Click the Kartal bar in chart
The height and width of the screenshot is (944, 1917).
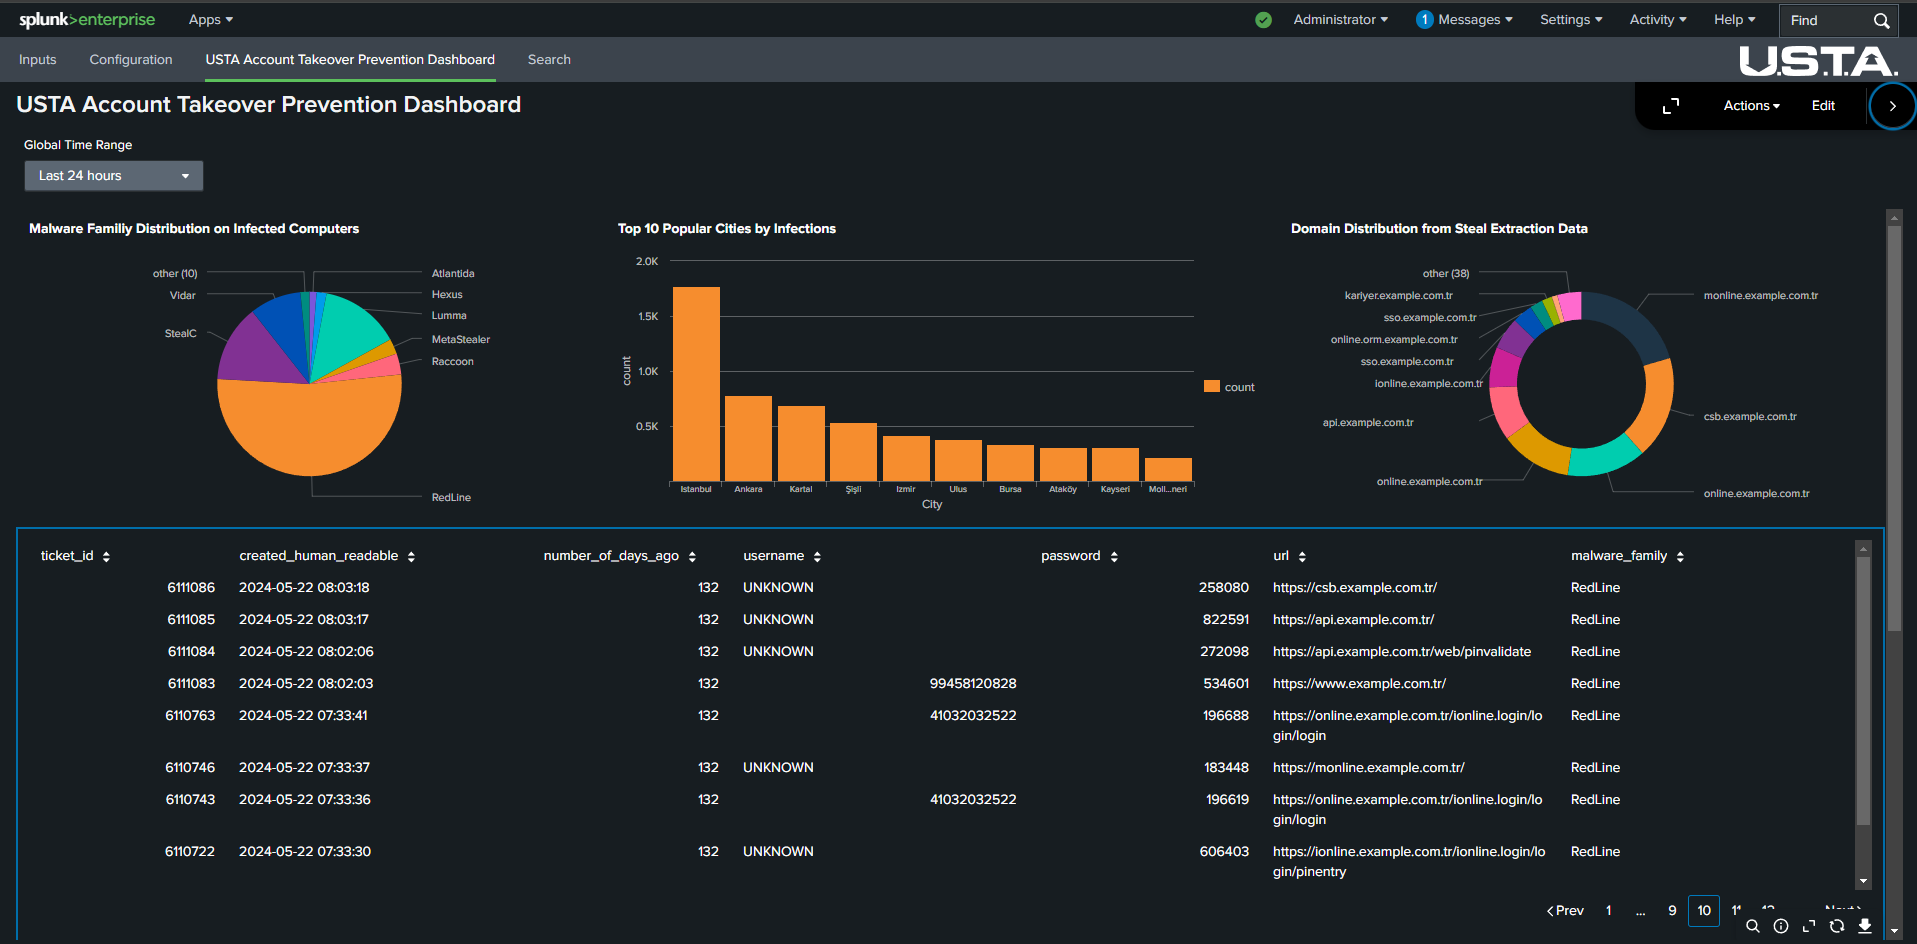[801, 443]
